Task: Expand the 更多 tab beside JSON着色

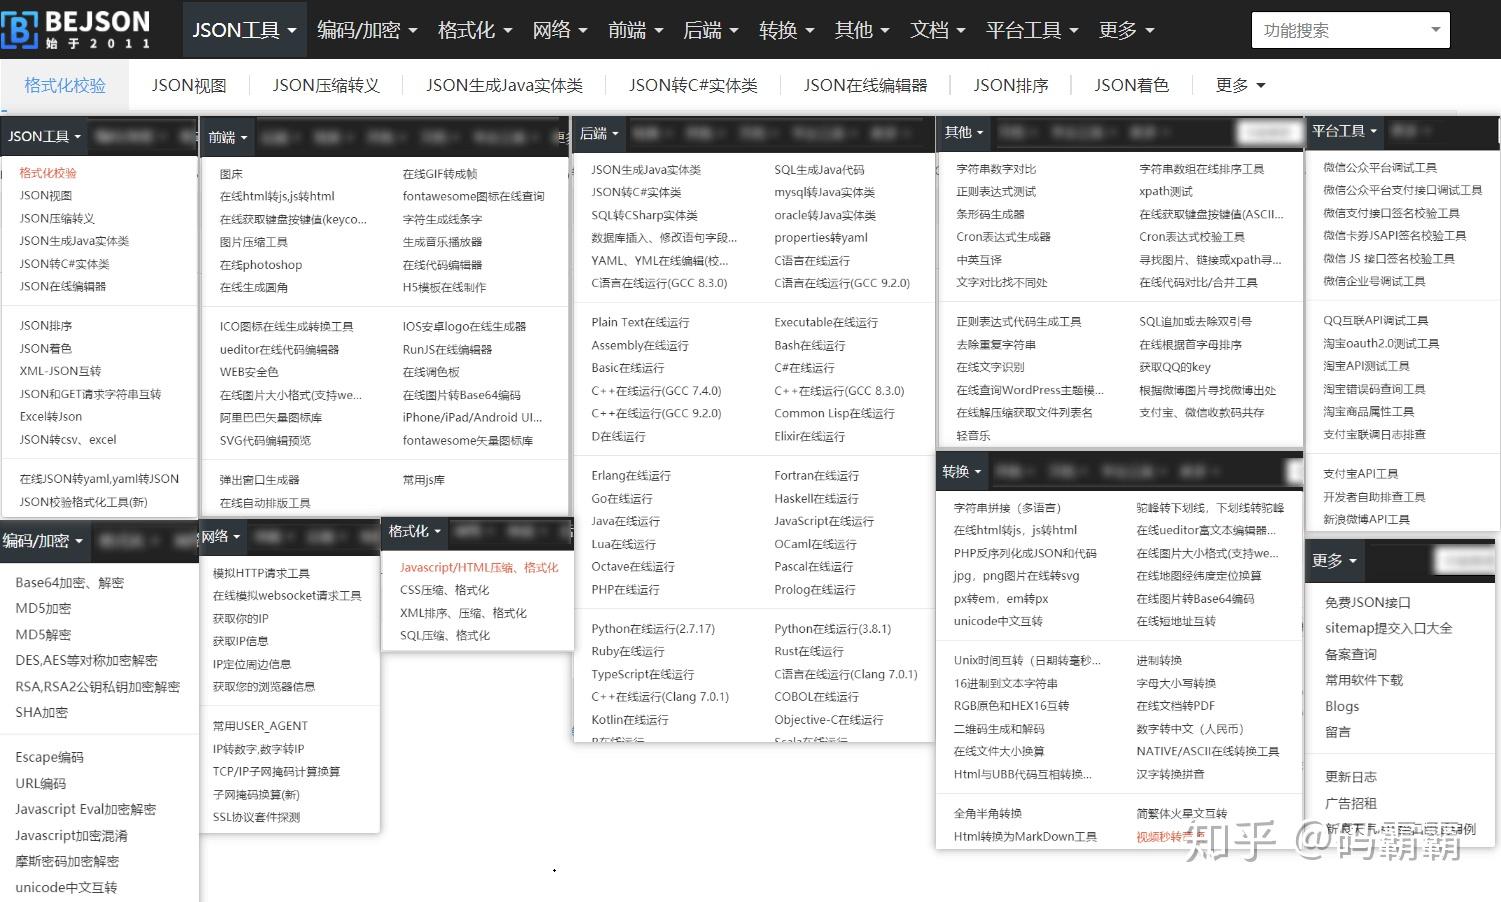Action: 1240,86
